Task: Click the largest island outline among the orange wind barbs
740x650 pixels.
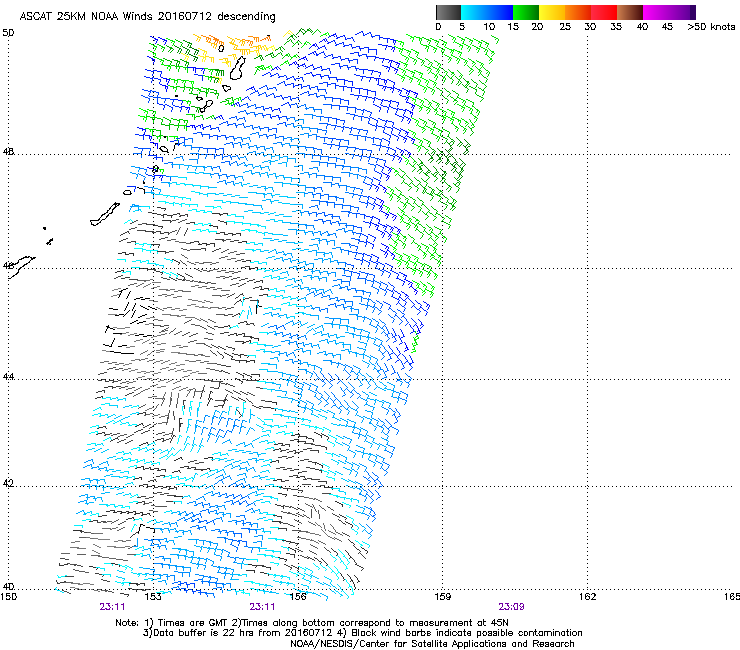Action: tap(238, 68)
